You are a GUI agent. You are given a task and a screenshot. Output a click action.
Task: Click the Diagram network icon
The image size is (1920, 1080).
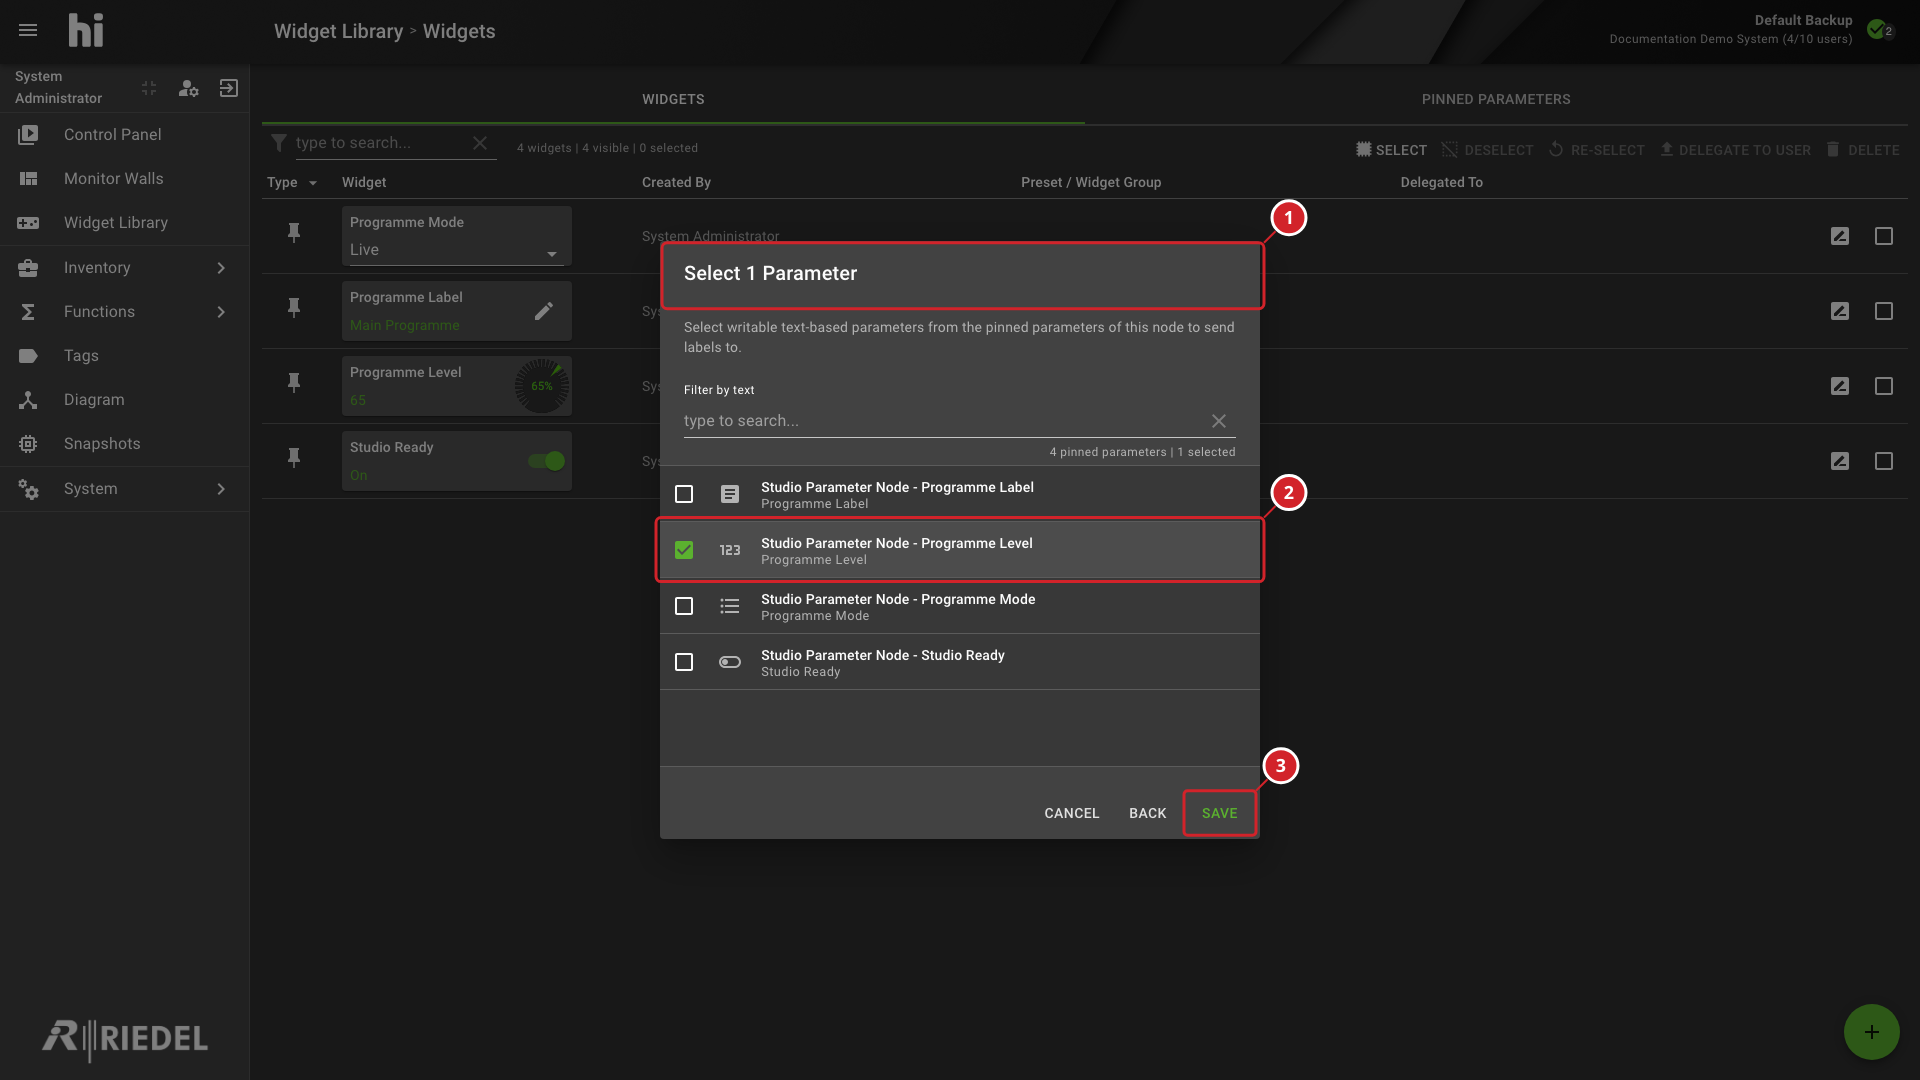click(x=28, y=400)
